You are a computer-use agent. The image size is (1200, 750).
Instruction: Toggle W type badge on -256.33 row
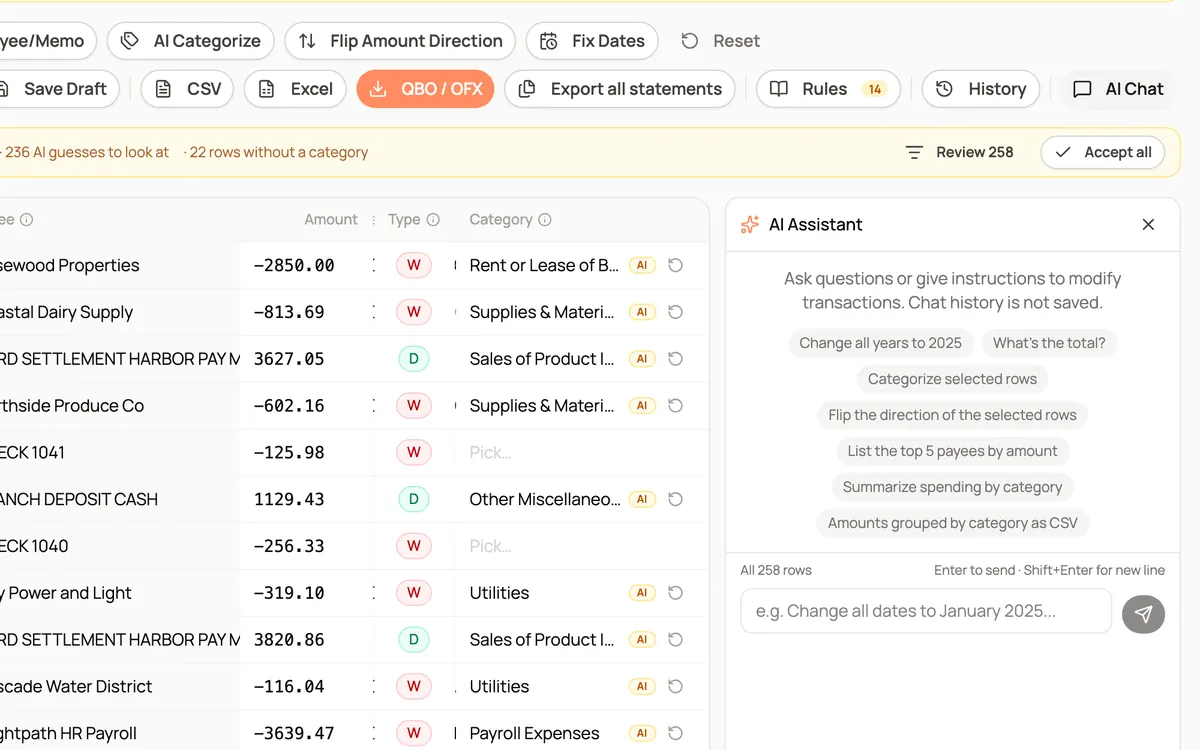tap(413, 546)
